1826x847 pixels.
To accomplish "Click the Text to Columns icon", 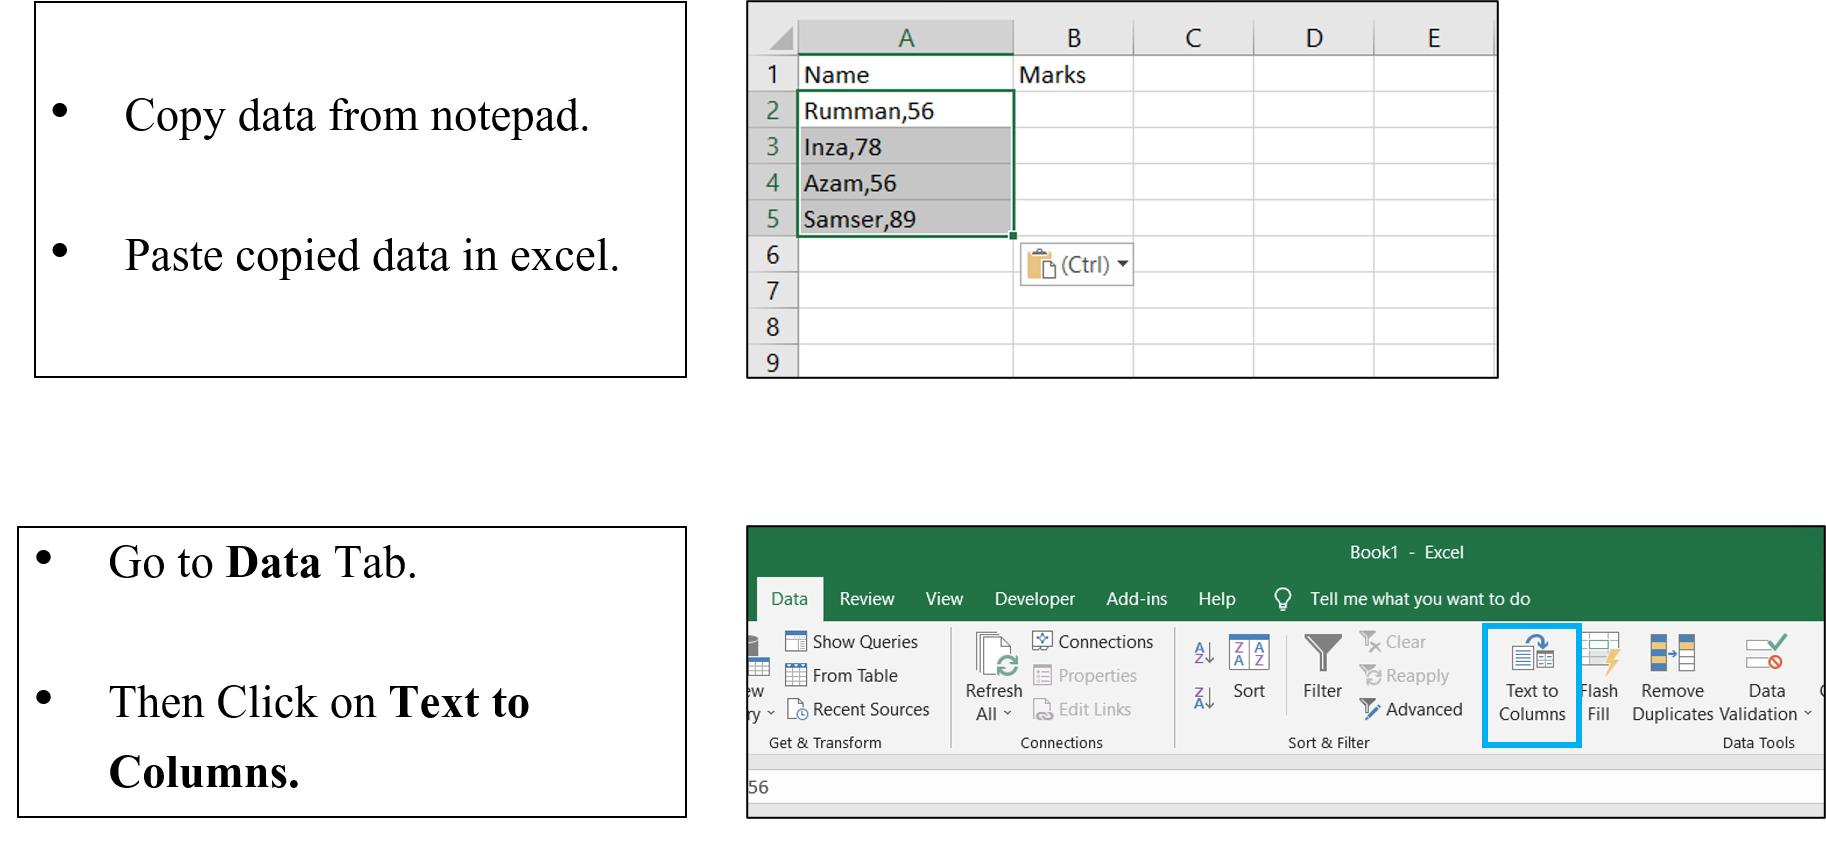I will click(x=1532, y=653).
